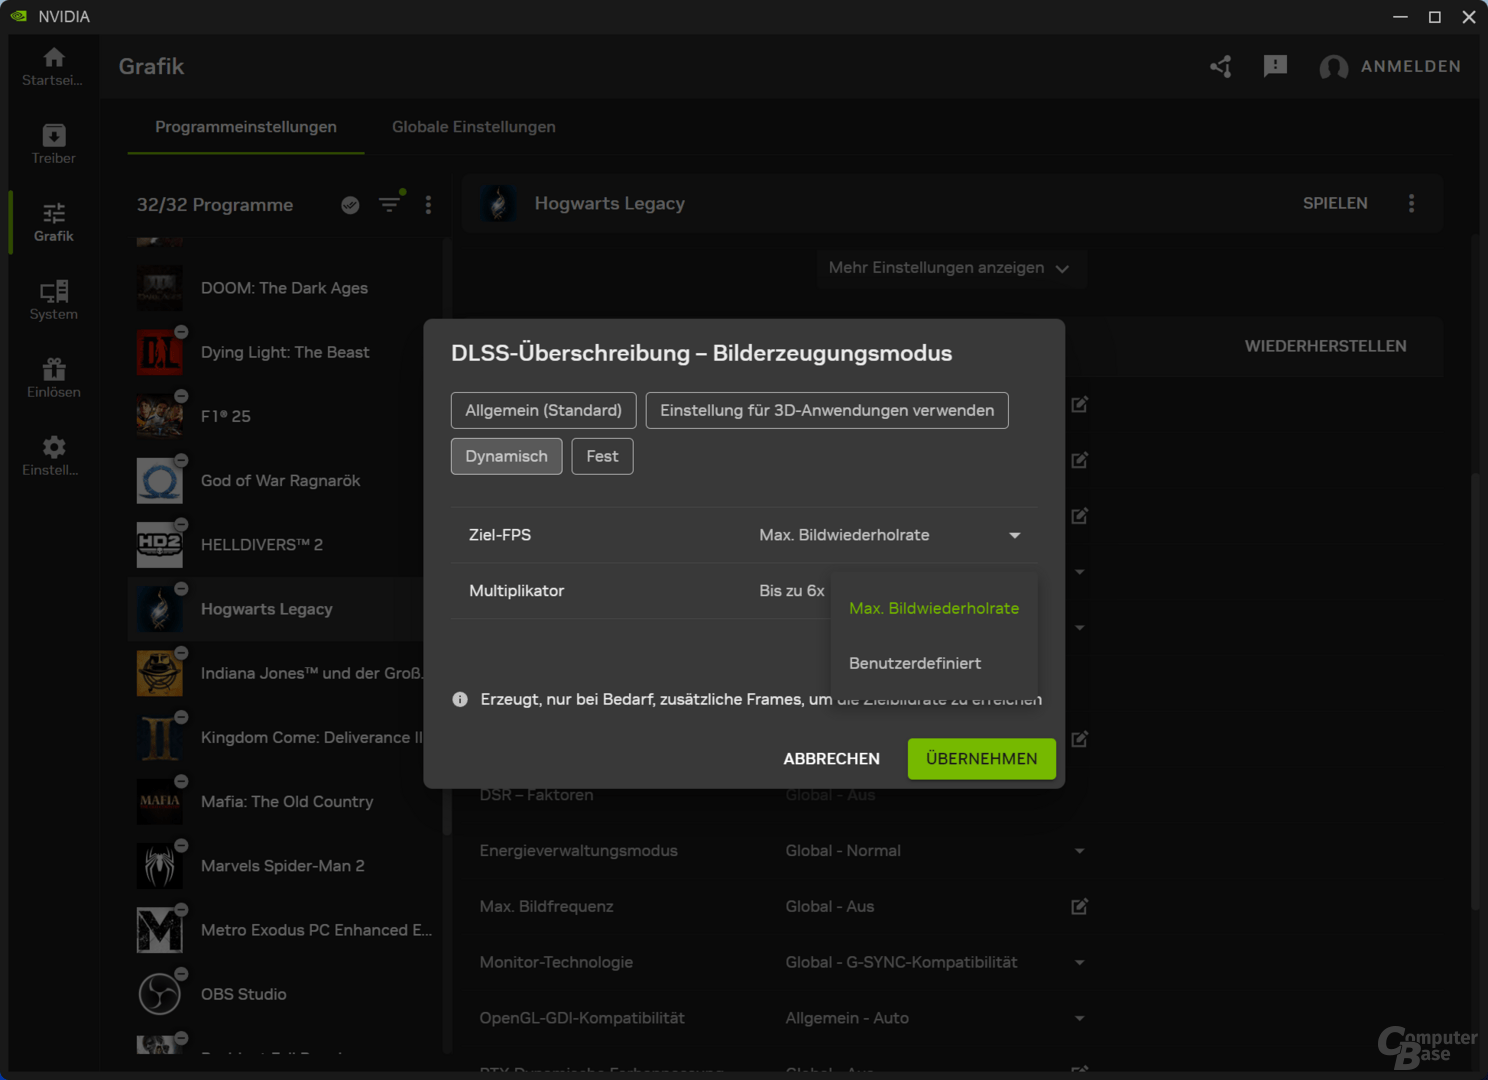Switch to the Globale Einstellungen tab
Image resolution: width=1488 pixels, height=1080 pixels.
pyautogui.click(x=473, y=127)
